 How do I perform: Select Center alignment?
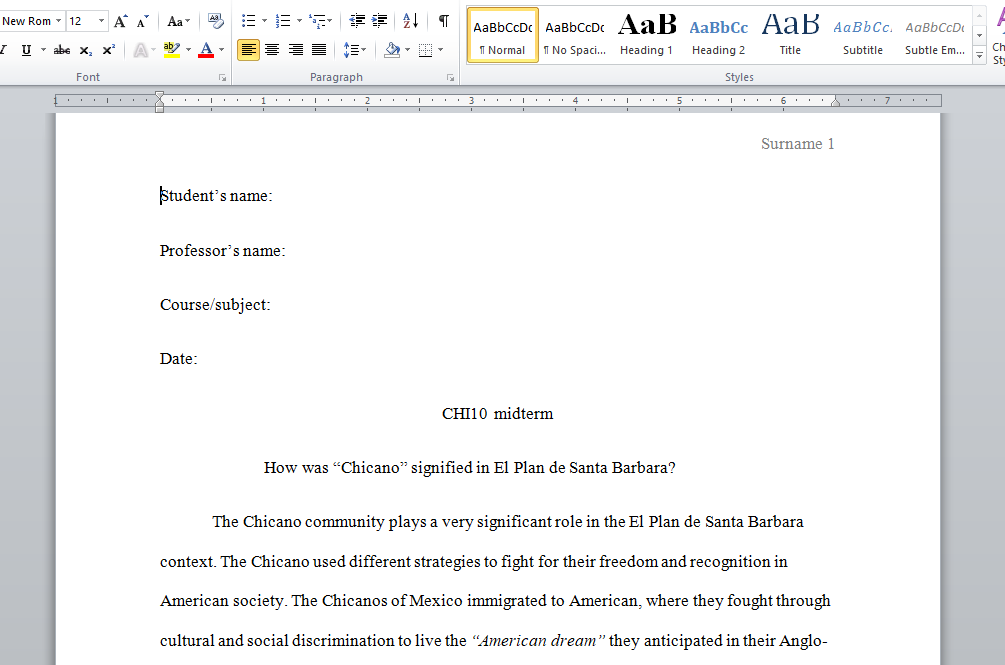click(x=272, y=50)
